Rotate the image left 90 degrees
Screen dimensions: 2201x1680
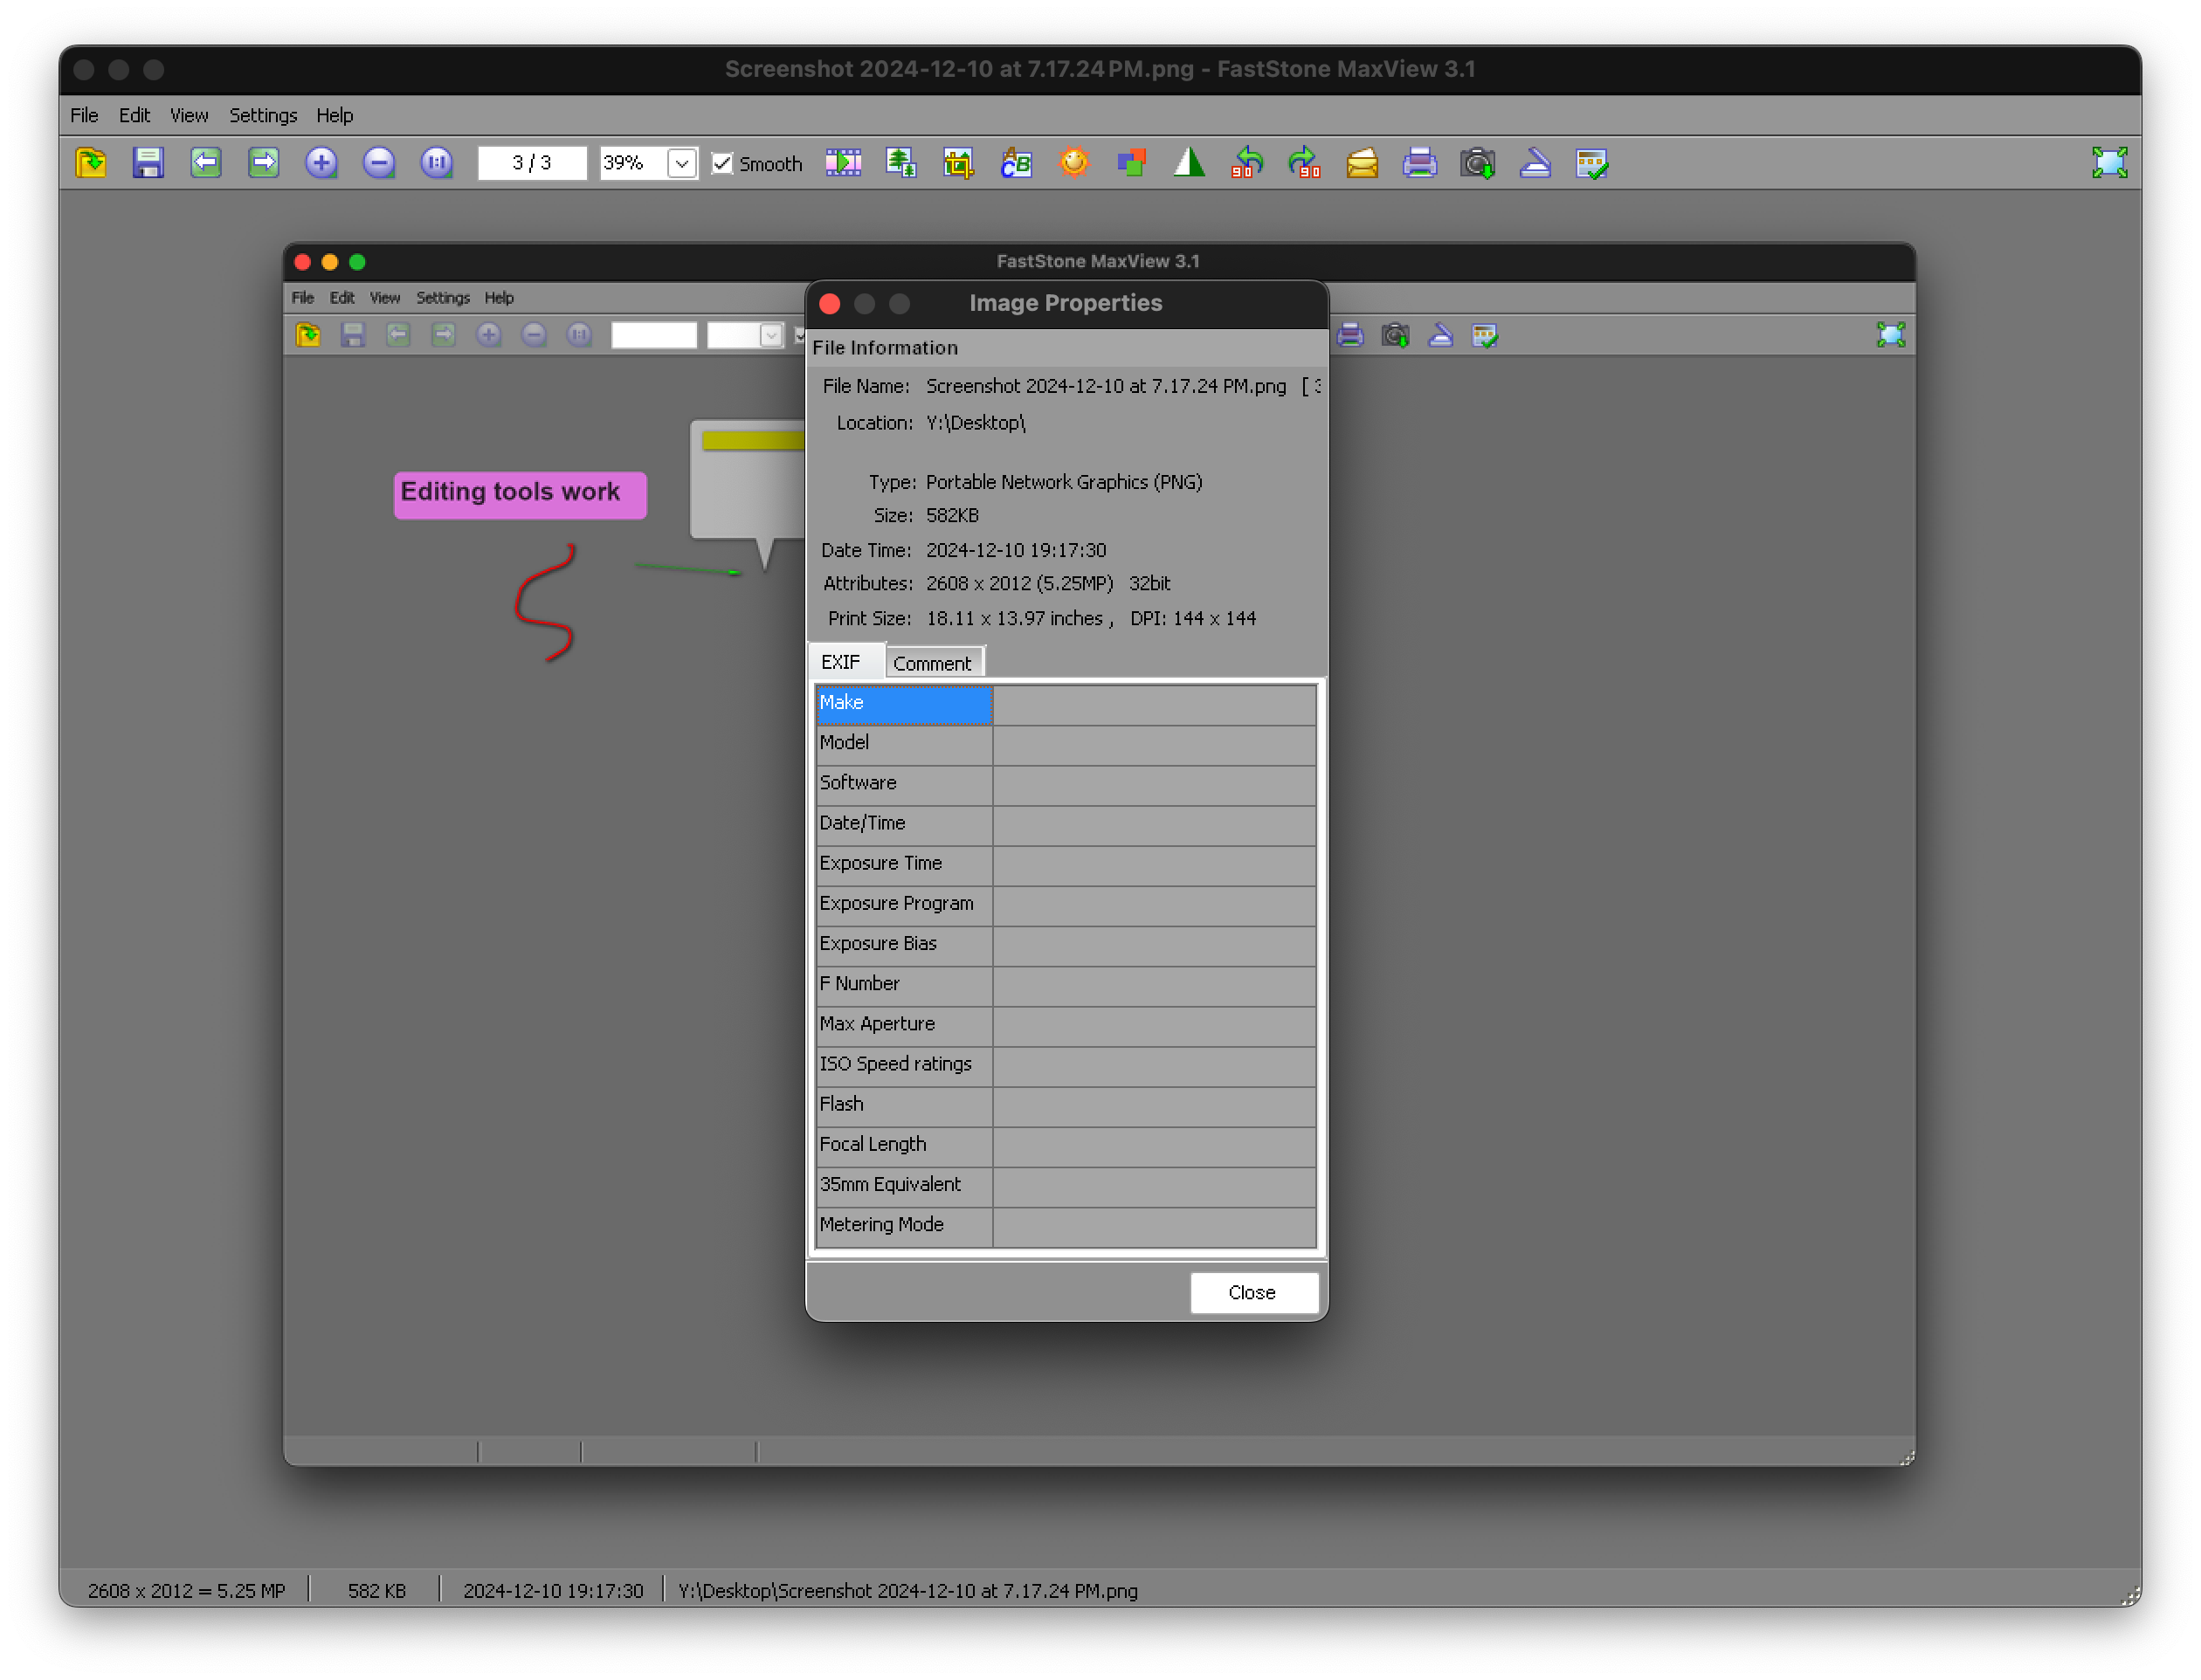1247,162
